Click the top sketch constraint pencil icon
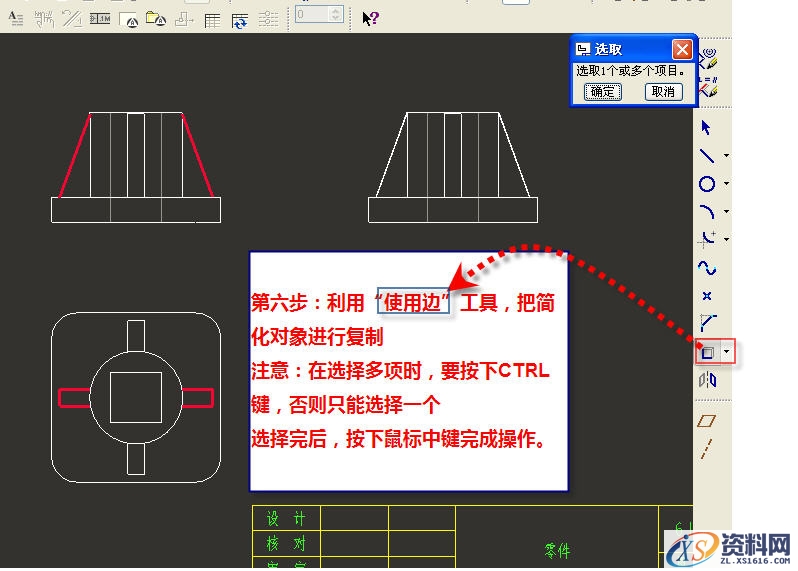Viewport: 798px width, 571px height. [708, 59]
